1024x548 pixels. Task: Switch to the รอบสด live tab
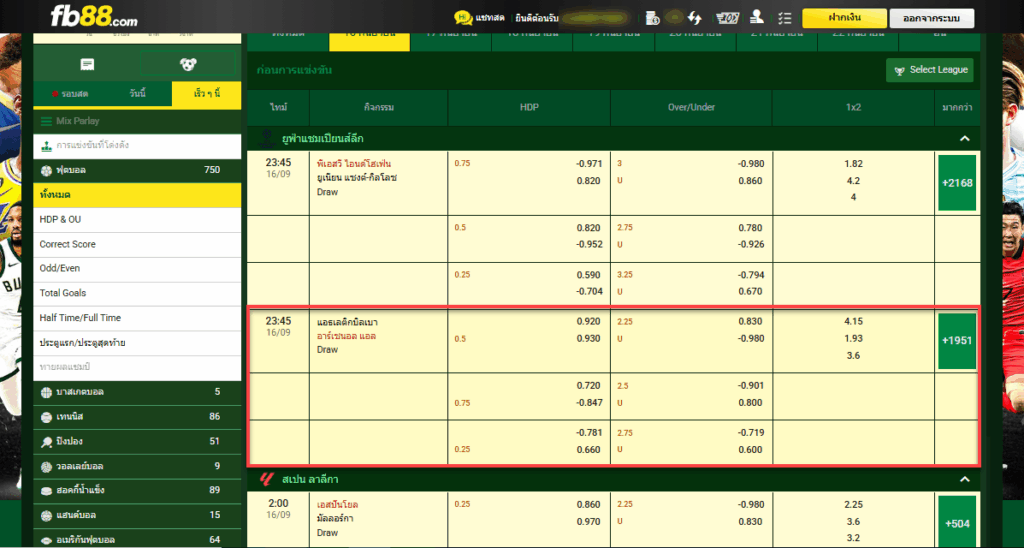70,94
